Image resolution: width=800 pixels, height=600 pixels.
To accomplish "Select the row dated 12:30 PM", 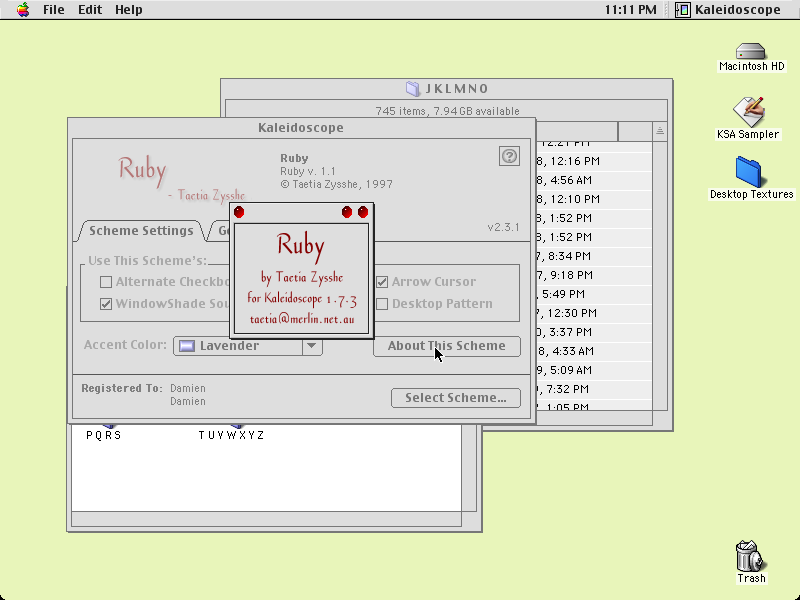I will (593, 313).
